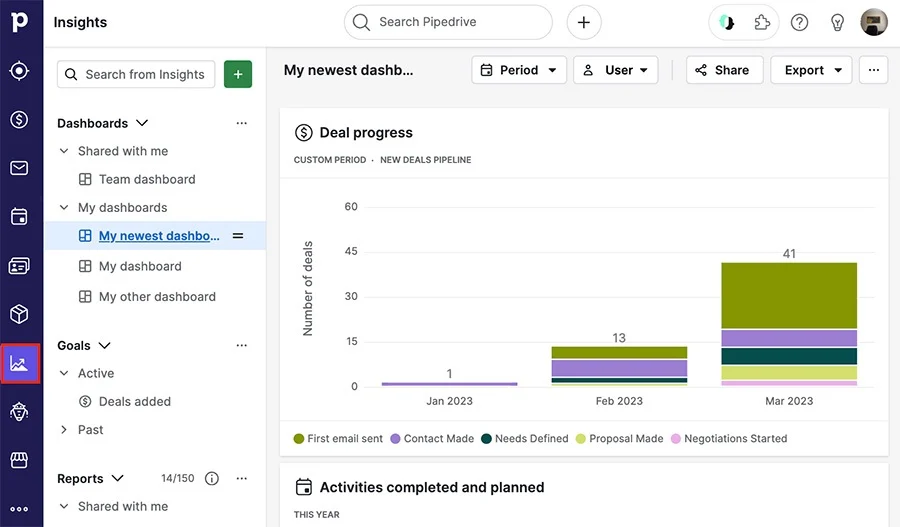900x527 pixels.
Task: Click the First email sent legend swatch
Action: click(299, 439)
